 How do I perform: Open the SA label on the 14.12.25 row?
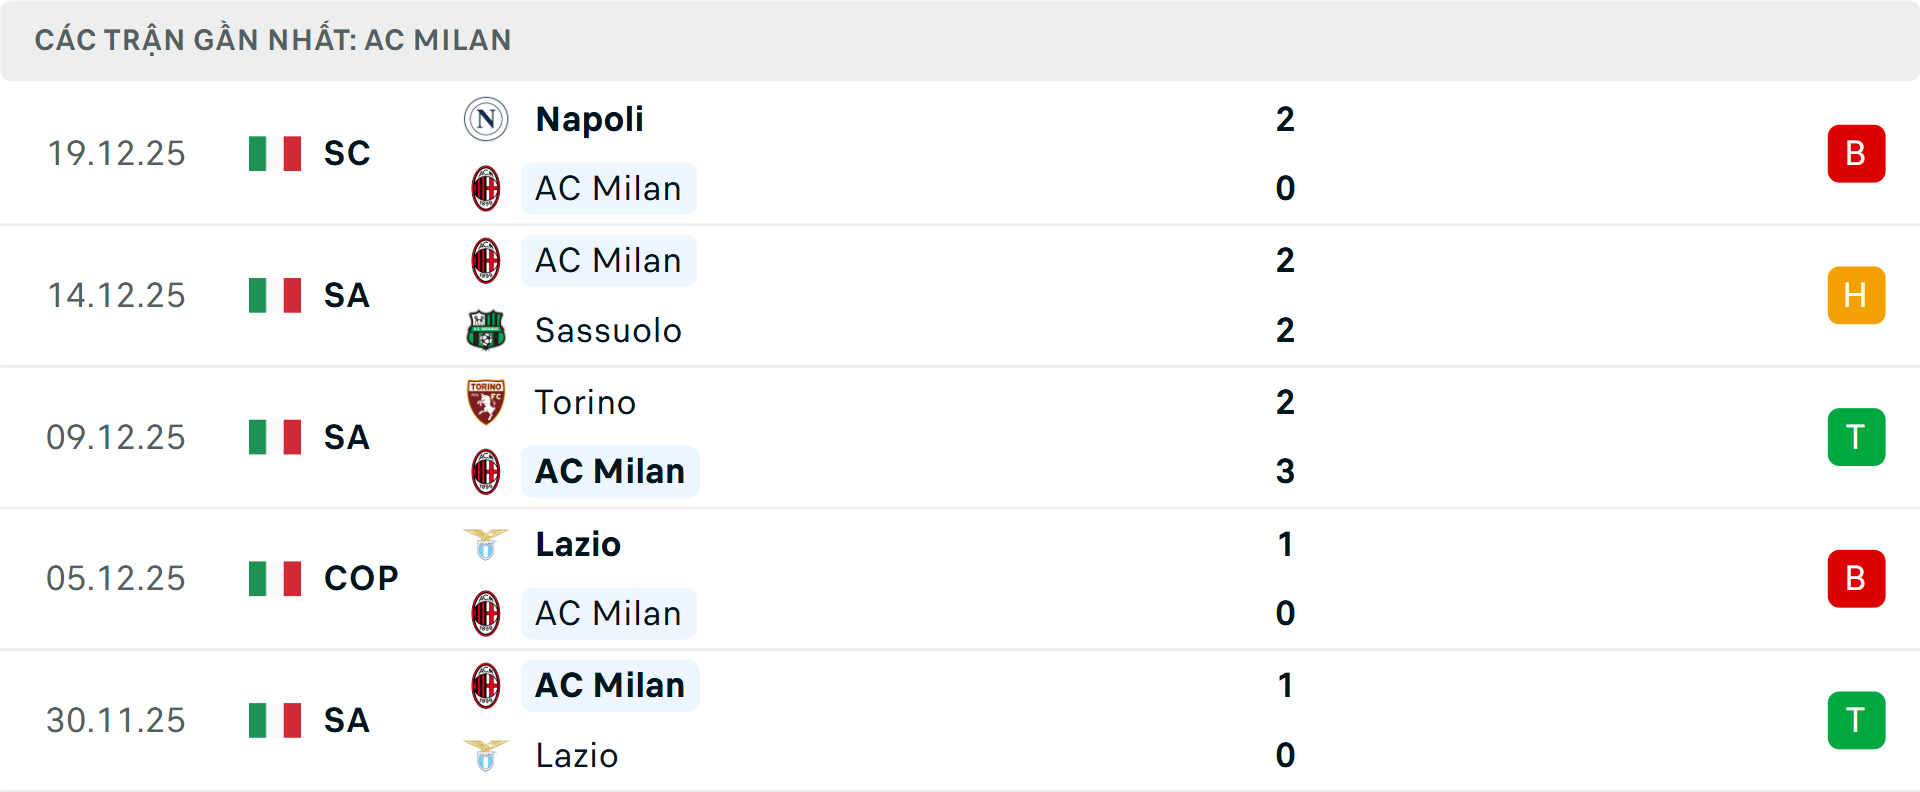click(345, 296)
